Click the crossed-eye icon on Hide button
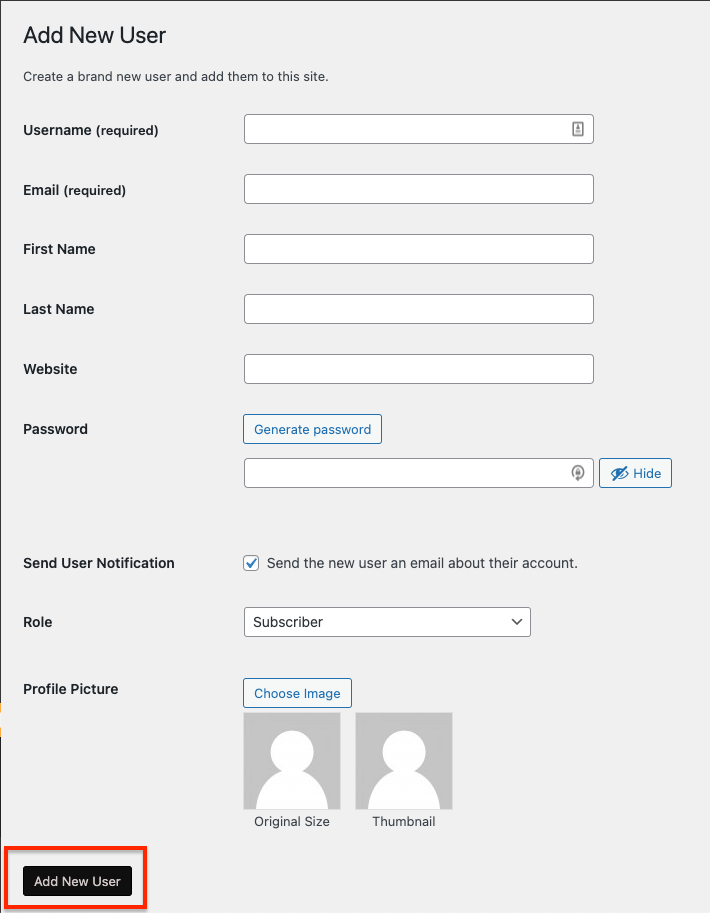The width and height of the screenshot is (710, 913). [x=619, y=473]
